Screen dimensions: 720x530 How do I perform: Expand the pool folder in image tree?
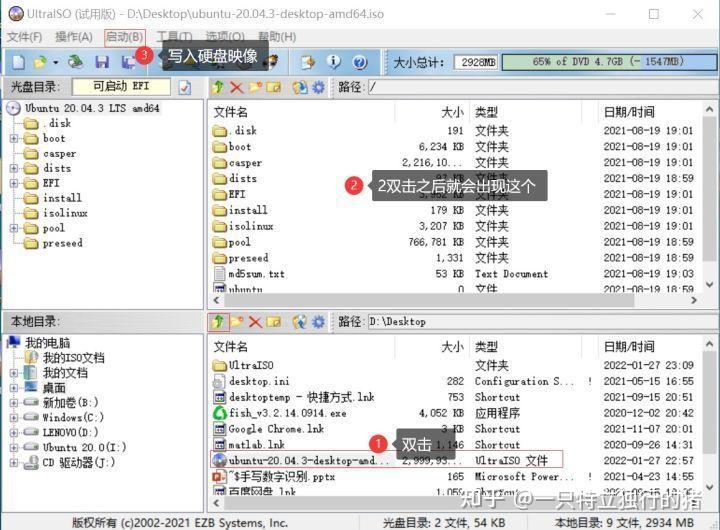click(14, 228)
